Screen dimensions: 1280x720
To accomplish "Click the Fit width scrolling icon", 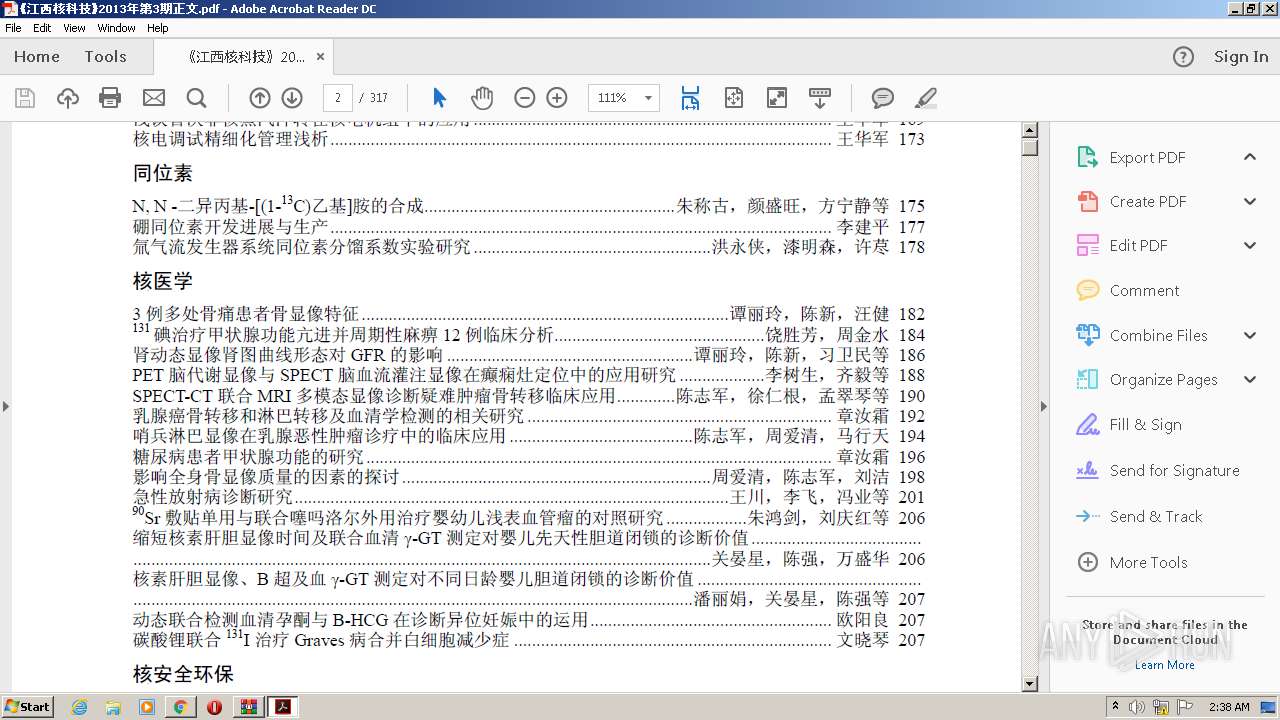I will point(690,97).
